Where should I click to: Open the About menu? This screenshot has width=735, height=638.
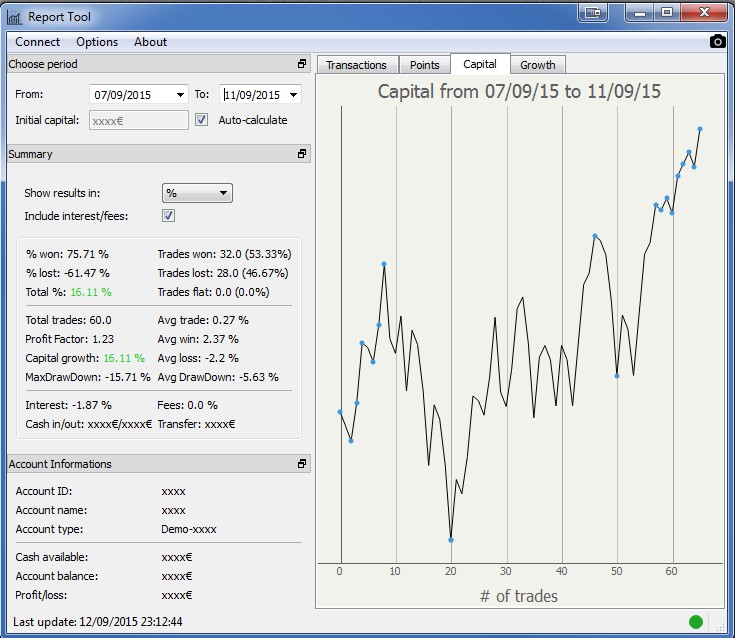click(x=150, y=42)
